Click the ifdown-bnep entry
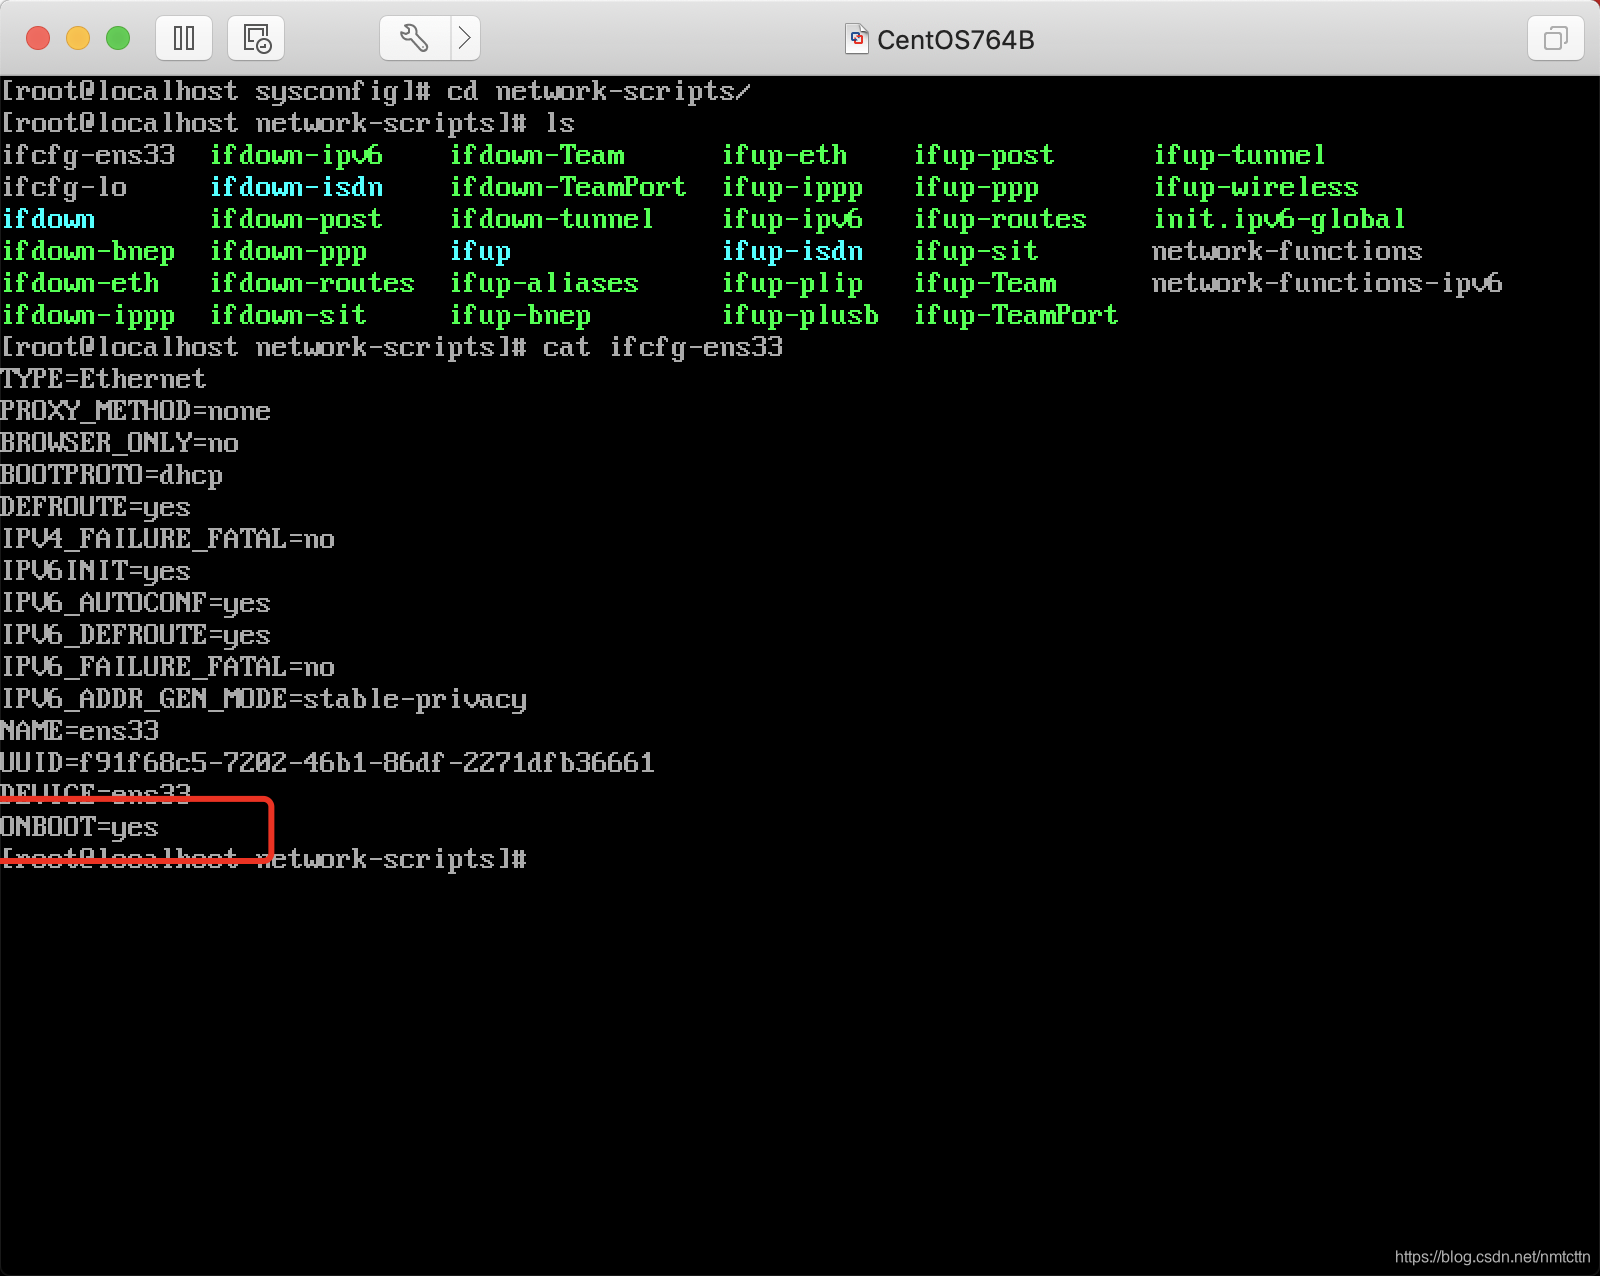 point(88,251)
